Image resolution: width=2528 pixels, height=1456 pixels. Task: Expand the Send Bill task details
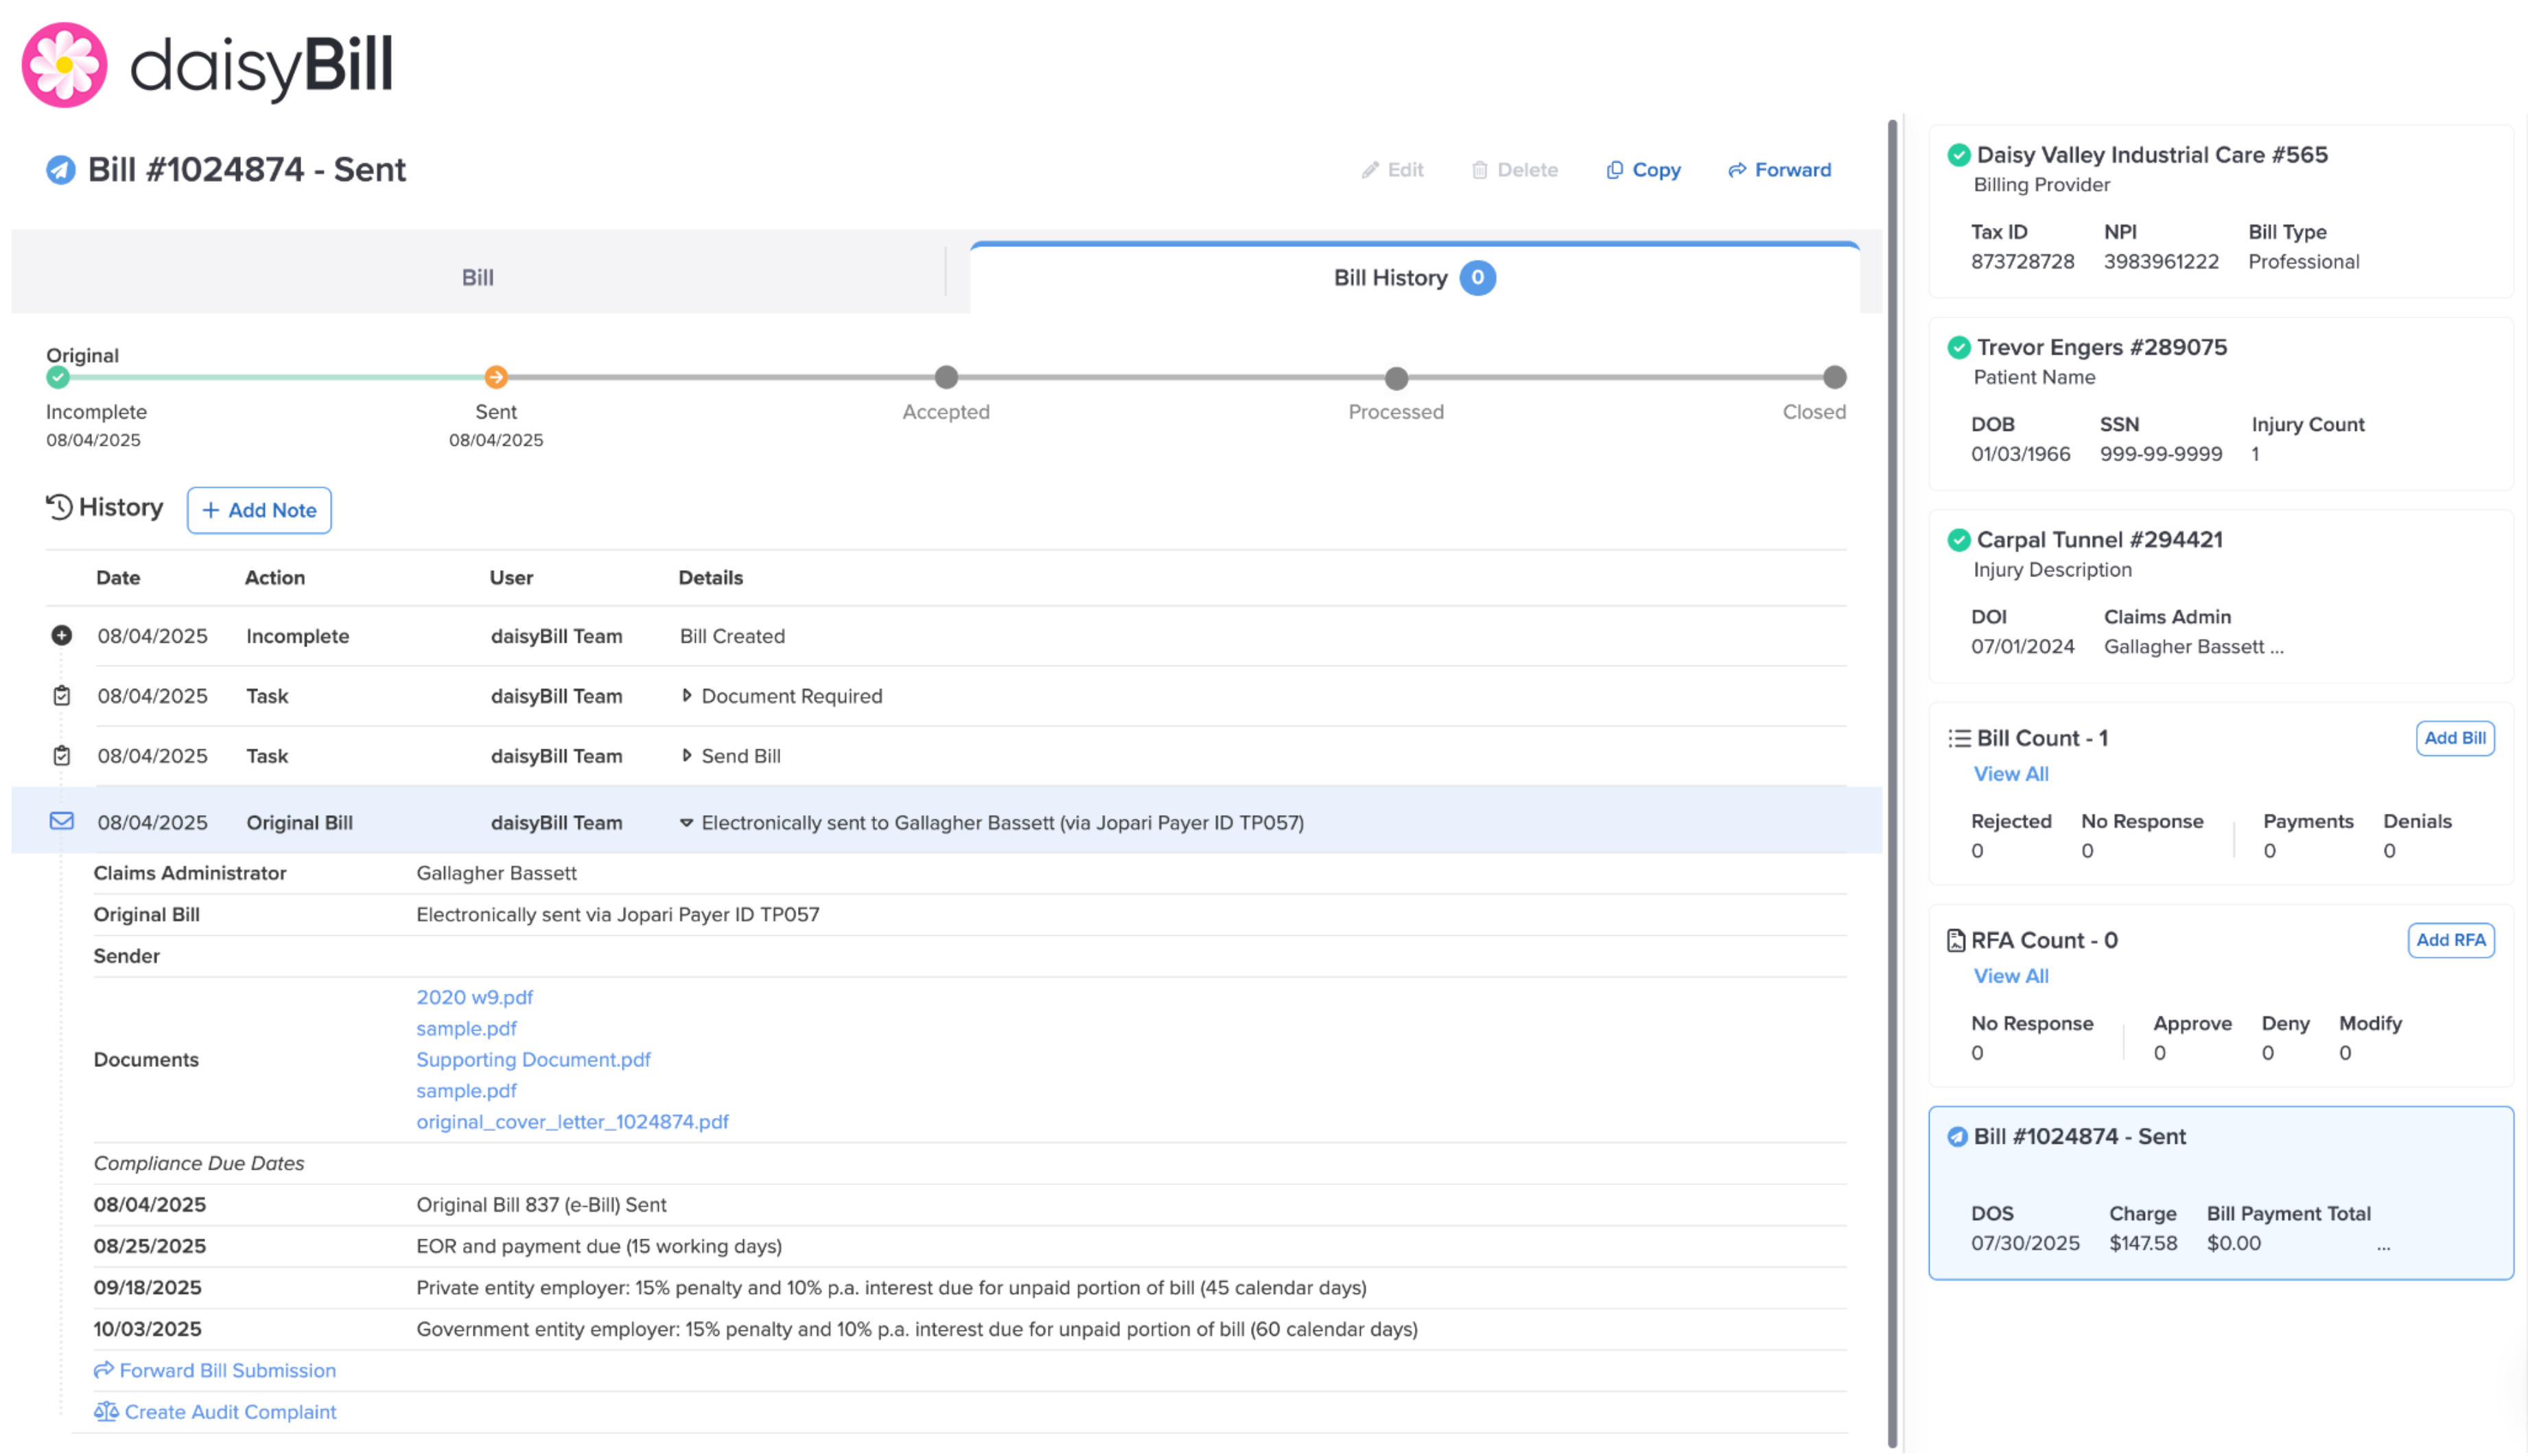[x=687, y=756]
